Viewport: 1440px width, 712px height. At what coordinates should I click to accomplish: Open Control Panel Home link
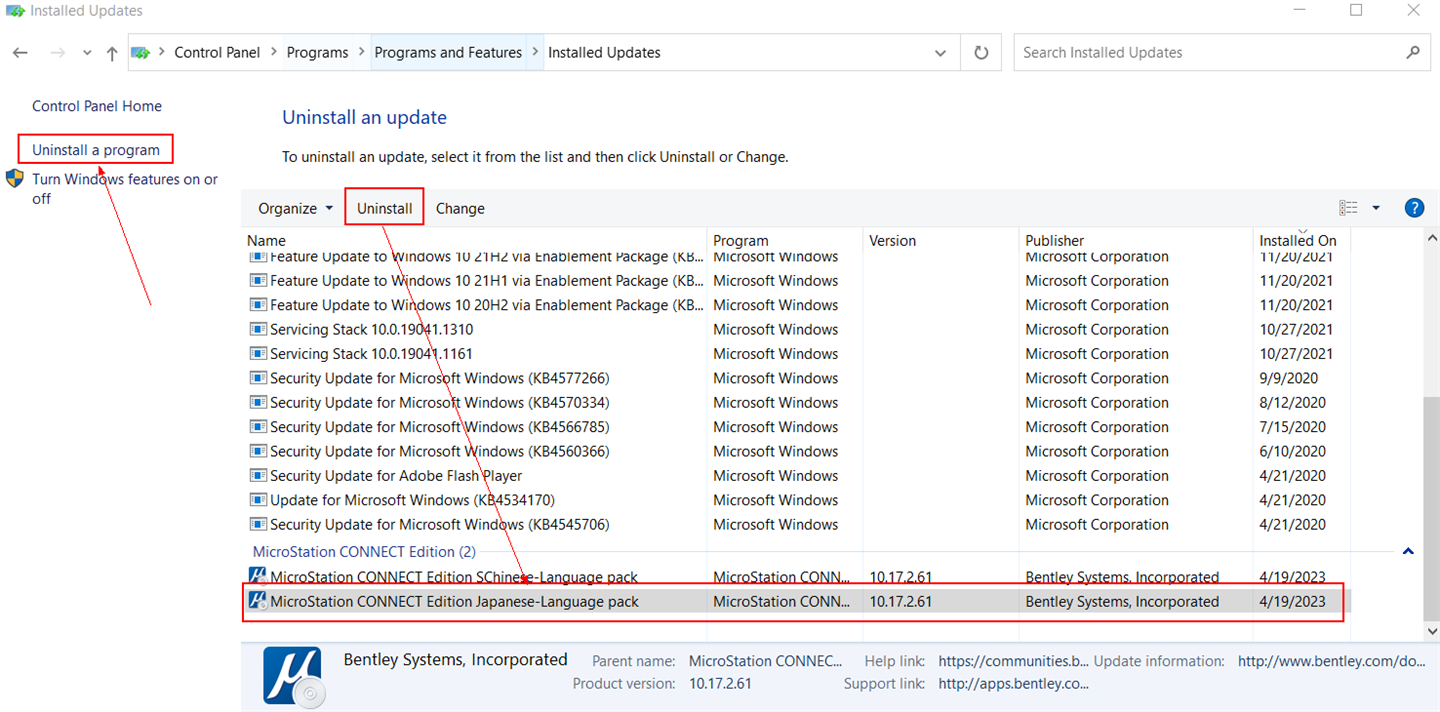97,106
